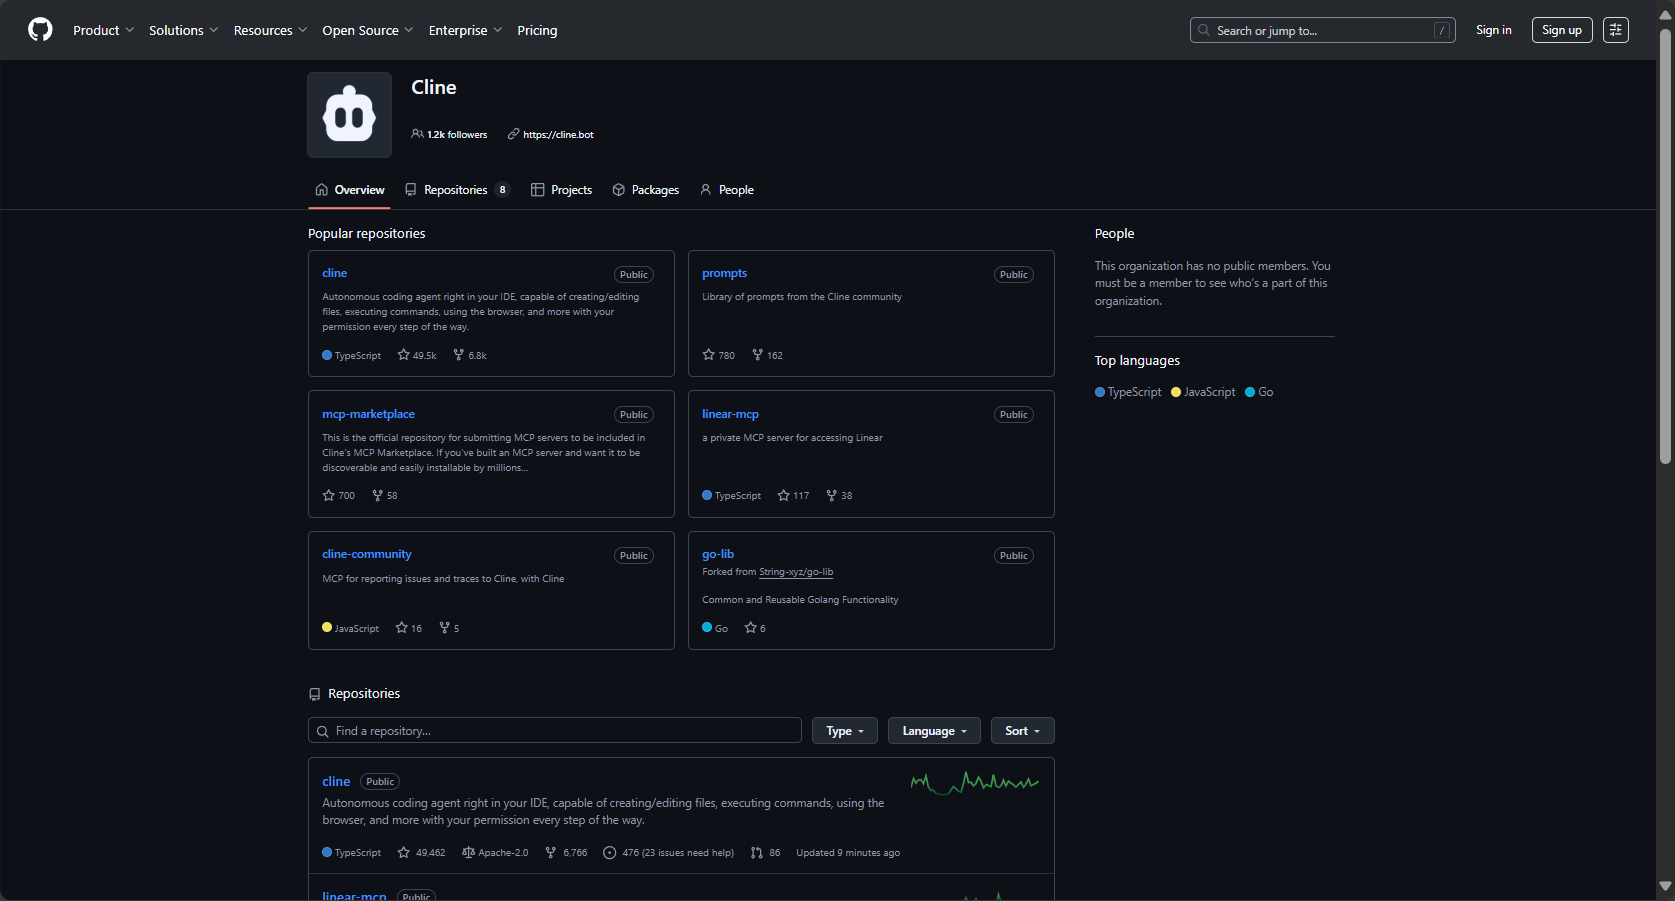The image size is (1675, 901).
Task: Open the 476 issues link for cline
Action: pyautogui.click(x=668, y=853)
